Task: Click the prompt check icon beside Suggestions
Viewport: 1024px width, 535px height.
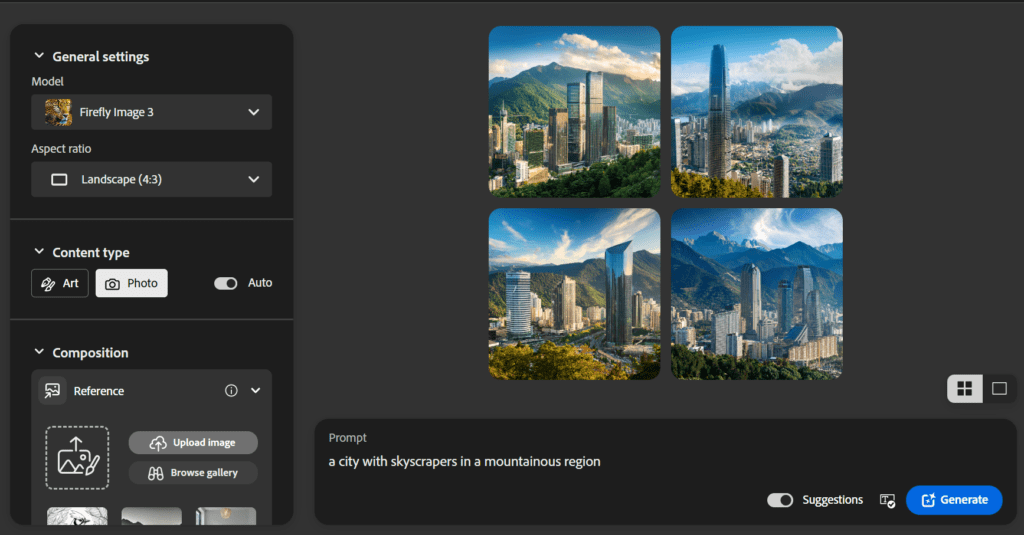Action: pyautogui.click(x=887, y=500)
